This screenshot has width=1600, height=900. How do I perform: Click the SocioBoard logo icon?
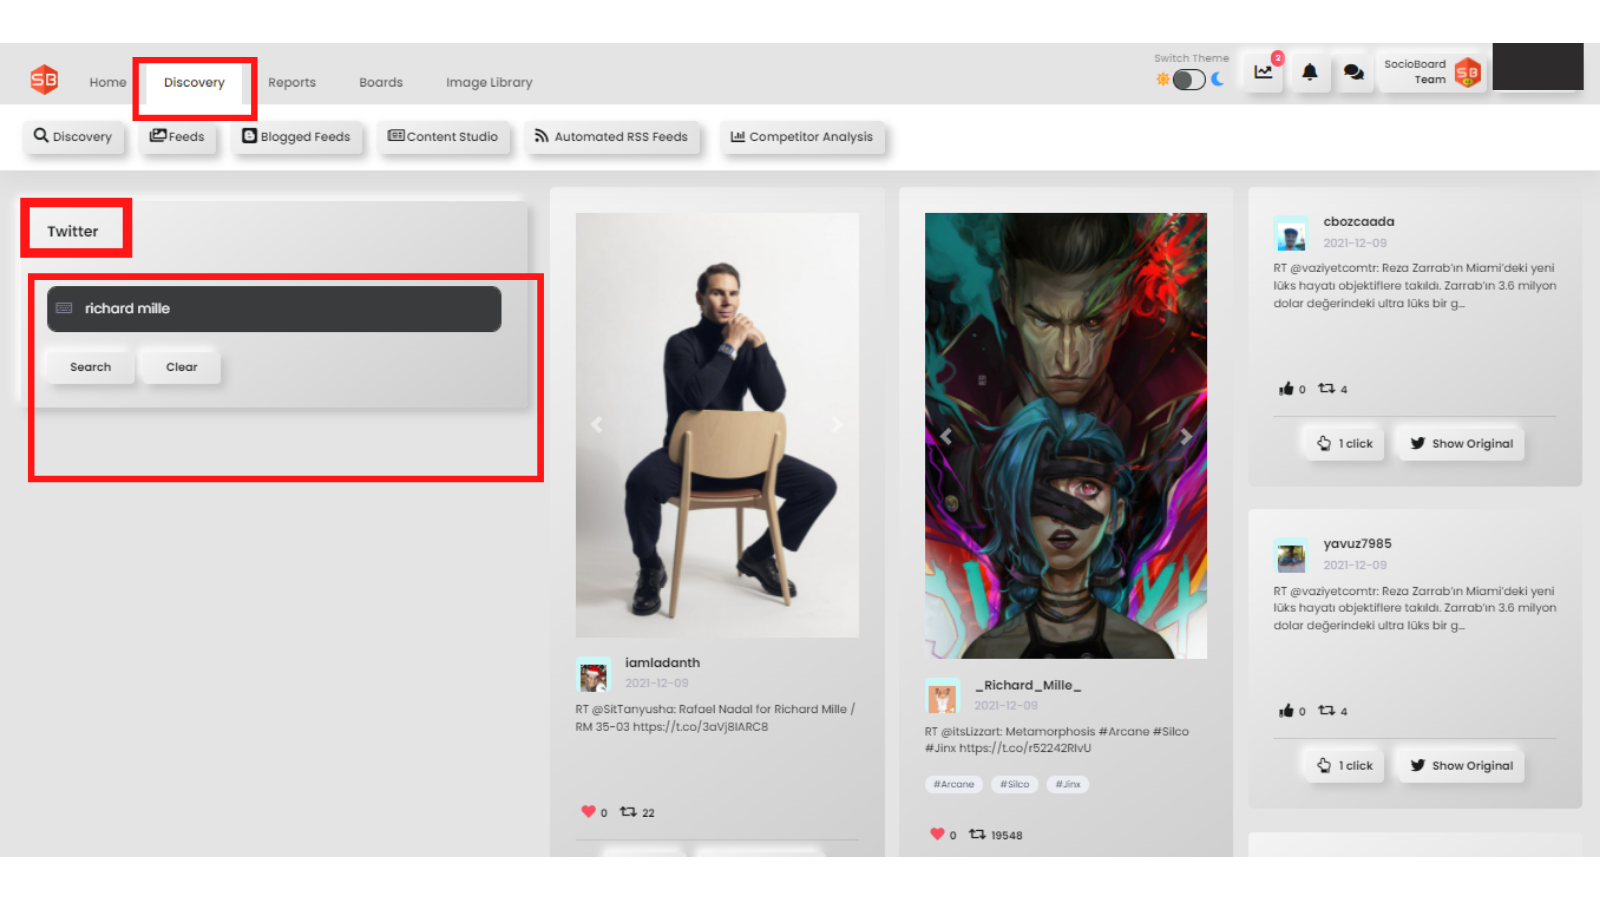click(x=44, y=80)
